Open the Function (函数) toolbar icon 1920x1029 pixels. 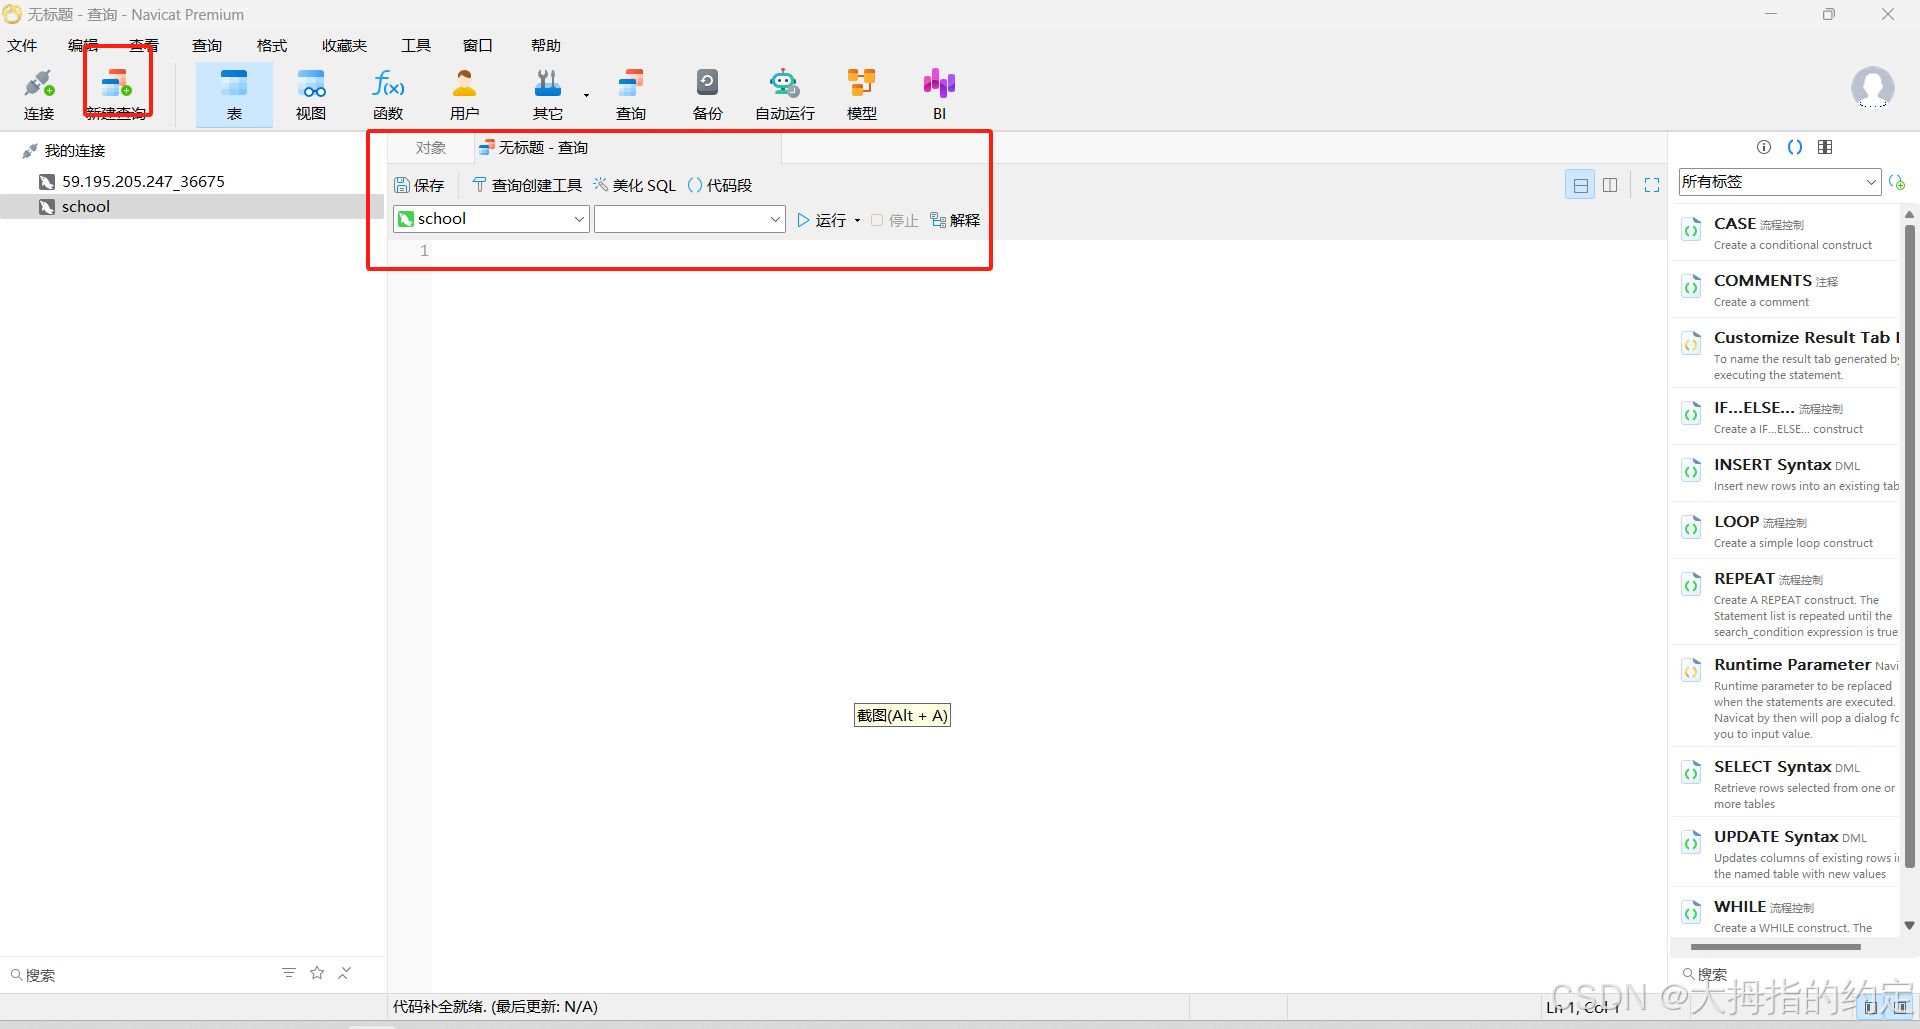coord(388,93)
